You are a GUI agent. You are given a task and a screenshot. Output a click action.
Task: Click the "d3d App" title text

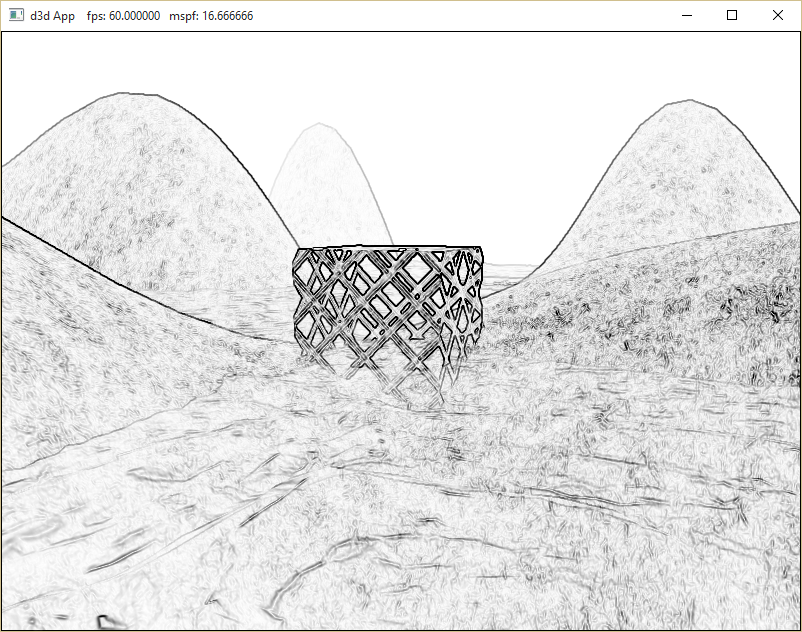(x=53, y=16)
